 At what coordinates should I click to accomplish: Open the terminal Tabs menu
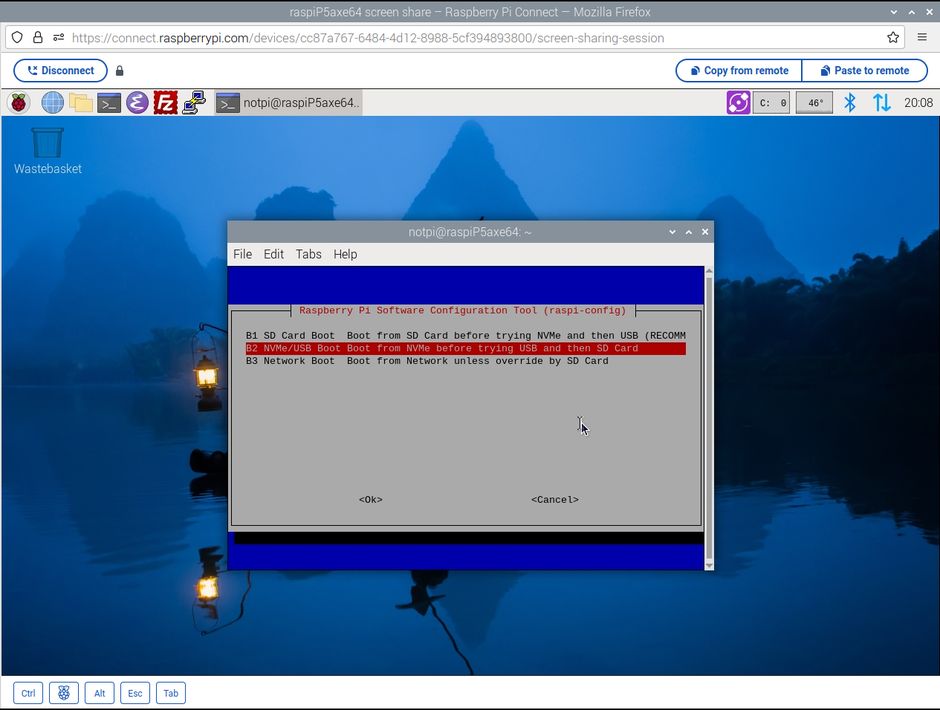[x=308, y=254]
